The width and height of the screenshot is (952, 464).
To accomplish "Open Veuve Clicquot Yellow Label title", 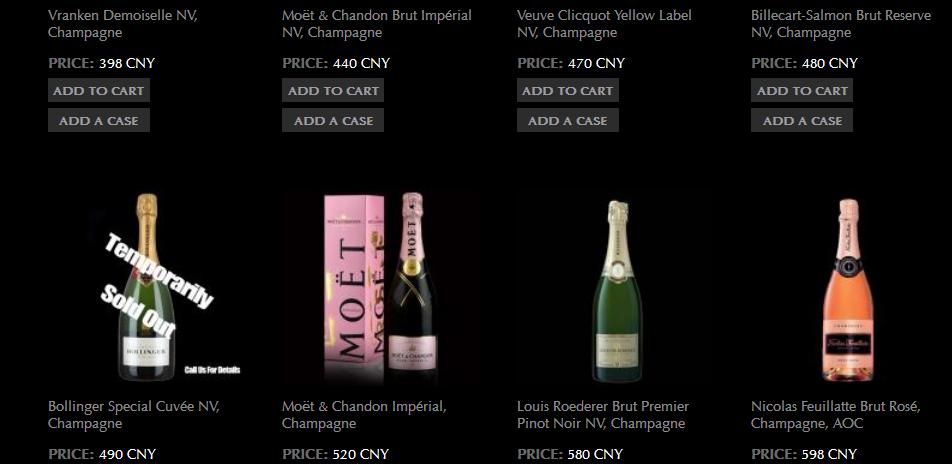I will (x=604, y=24).
